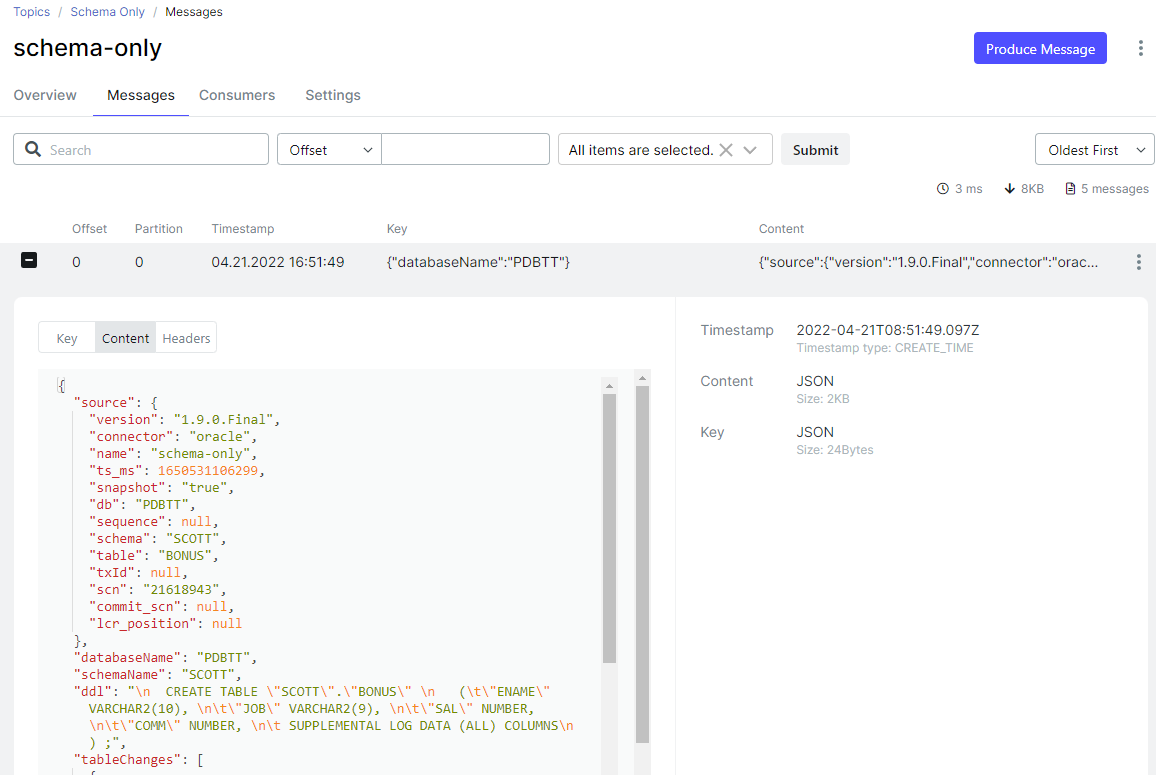Click the schema-only topic title
Viewport: 1156px width, 775px height.
pyautogui.click(x=88, y=48)
